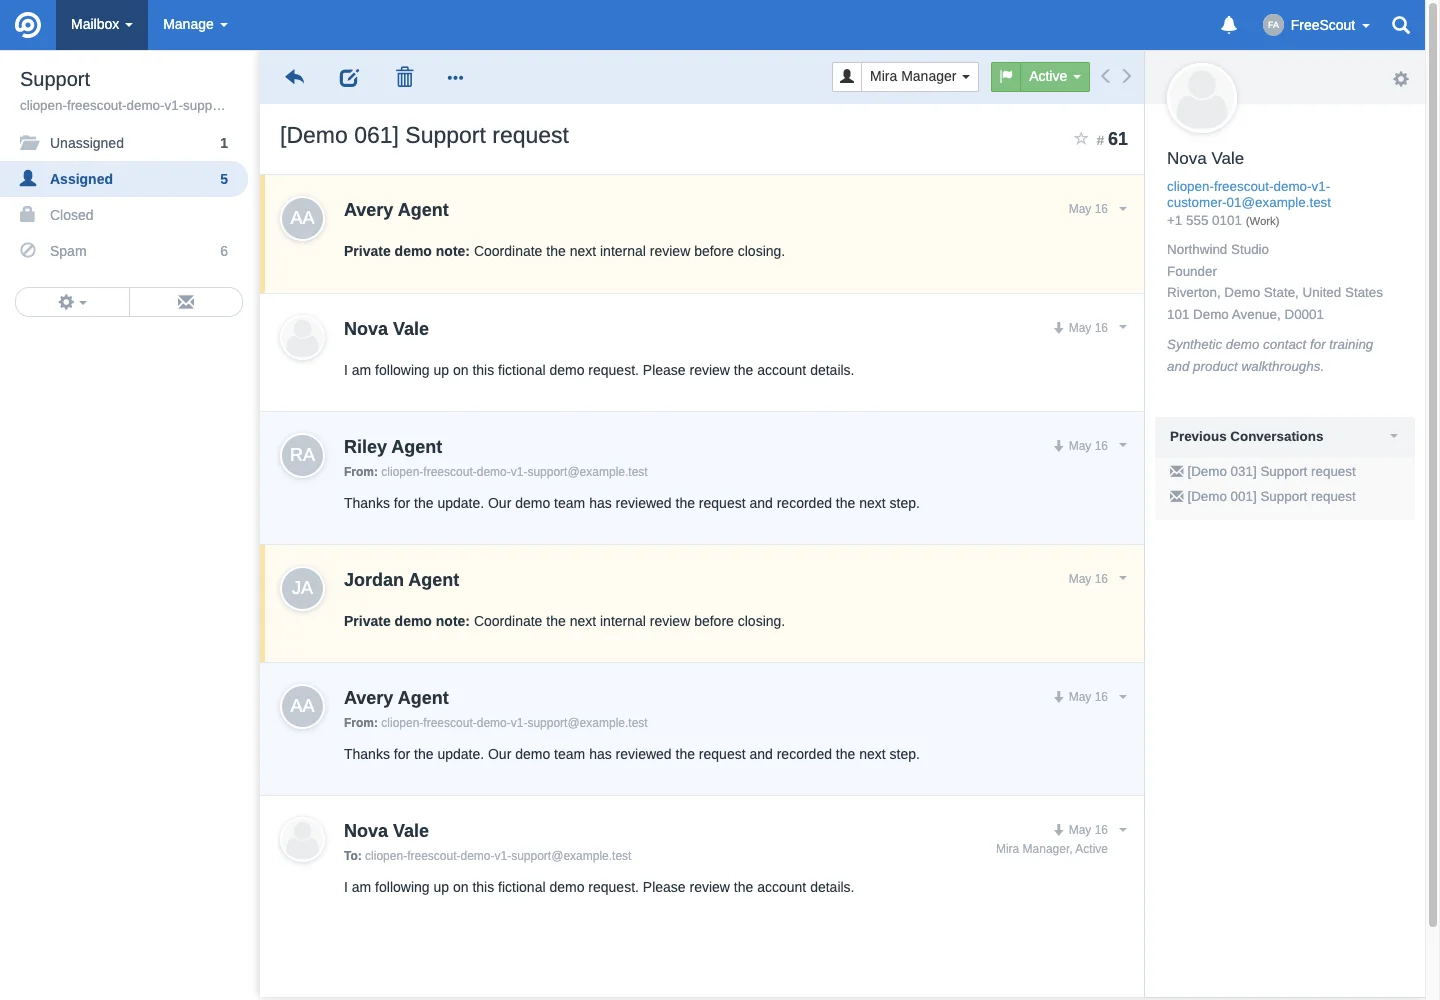Reply to conversation with arrow icon
The image size is (1440, 1000).
point(294,77)
